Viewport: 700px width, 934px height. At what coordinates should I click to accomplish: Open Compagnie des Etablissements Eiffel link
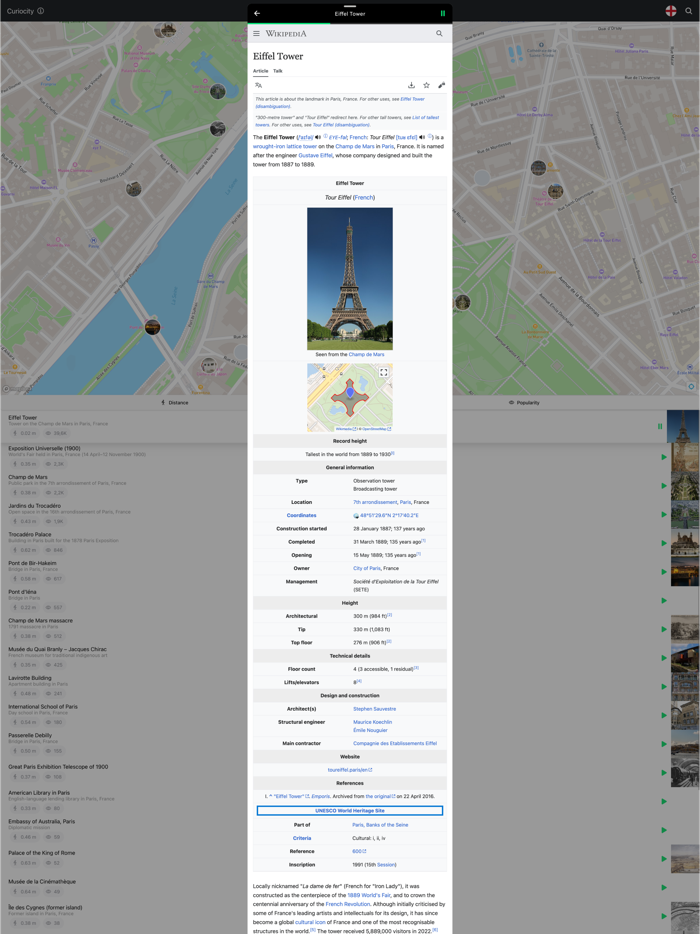394,743
